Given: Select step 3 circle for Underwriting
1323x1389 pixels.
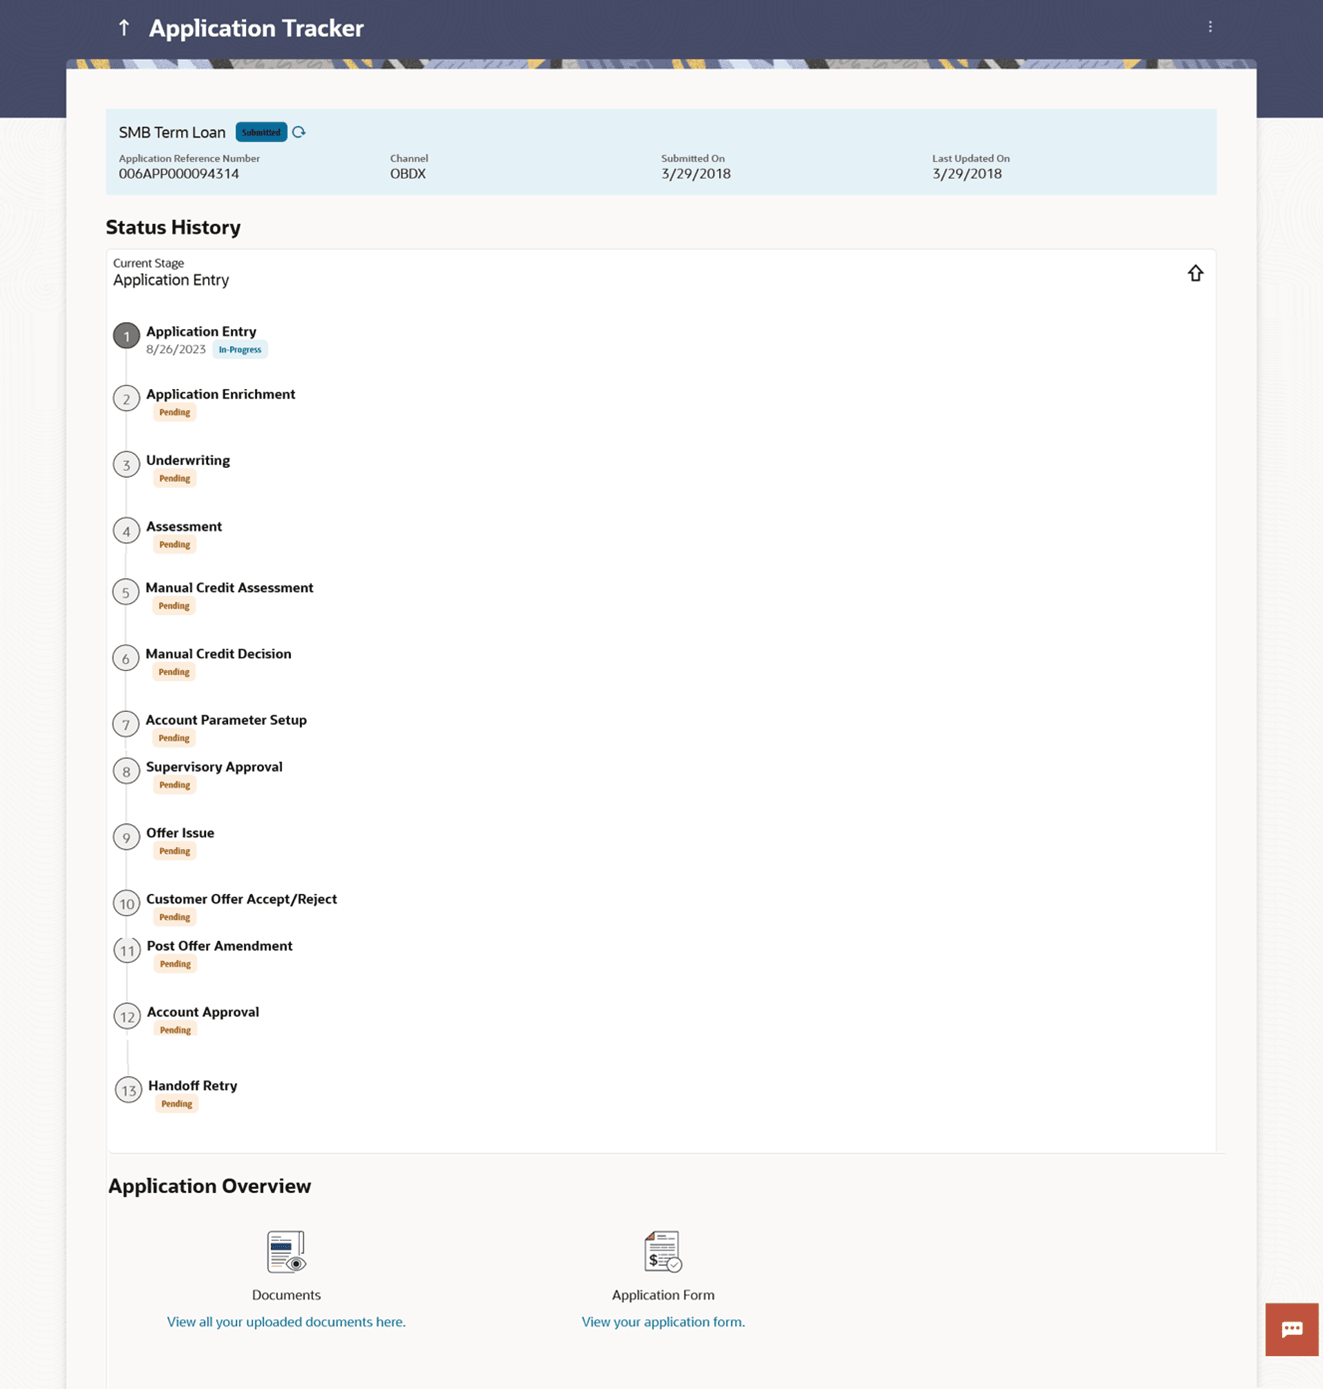Looking at the screenshot, I should (126, 465).
